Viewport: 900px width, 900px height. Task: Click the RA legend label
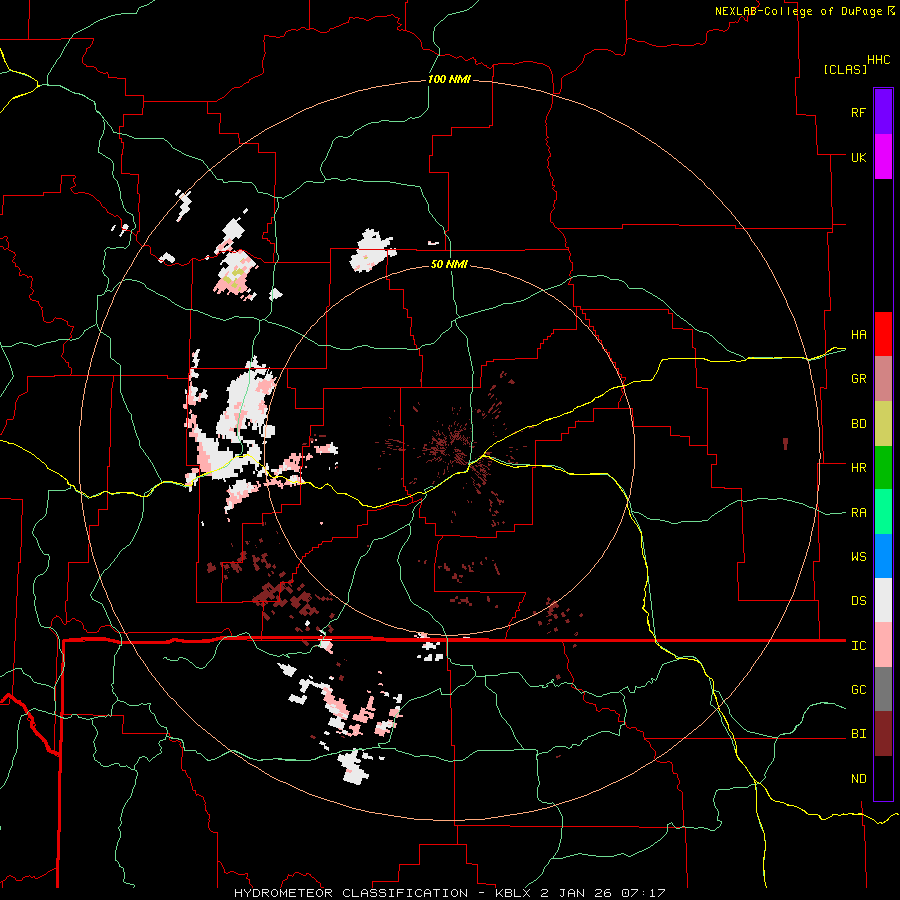click(x=858, y=513)
